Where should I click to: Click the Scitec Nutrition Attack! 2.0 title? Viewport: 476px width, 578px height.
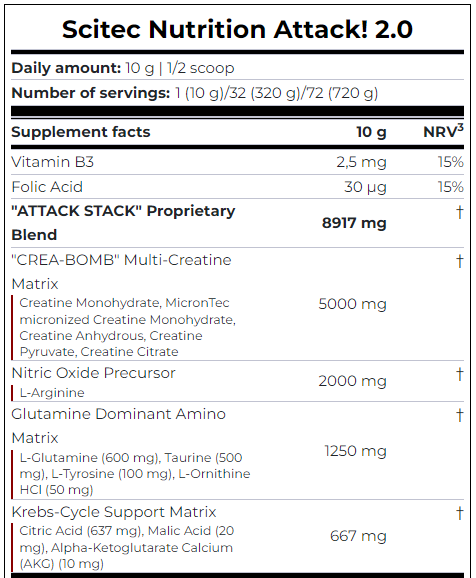[237, 29]
